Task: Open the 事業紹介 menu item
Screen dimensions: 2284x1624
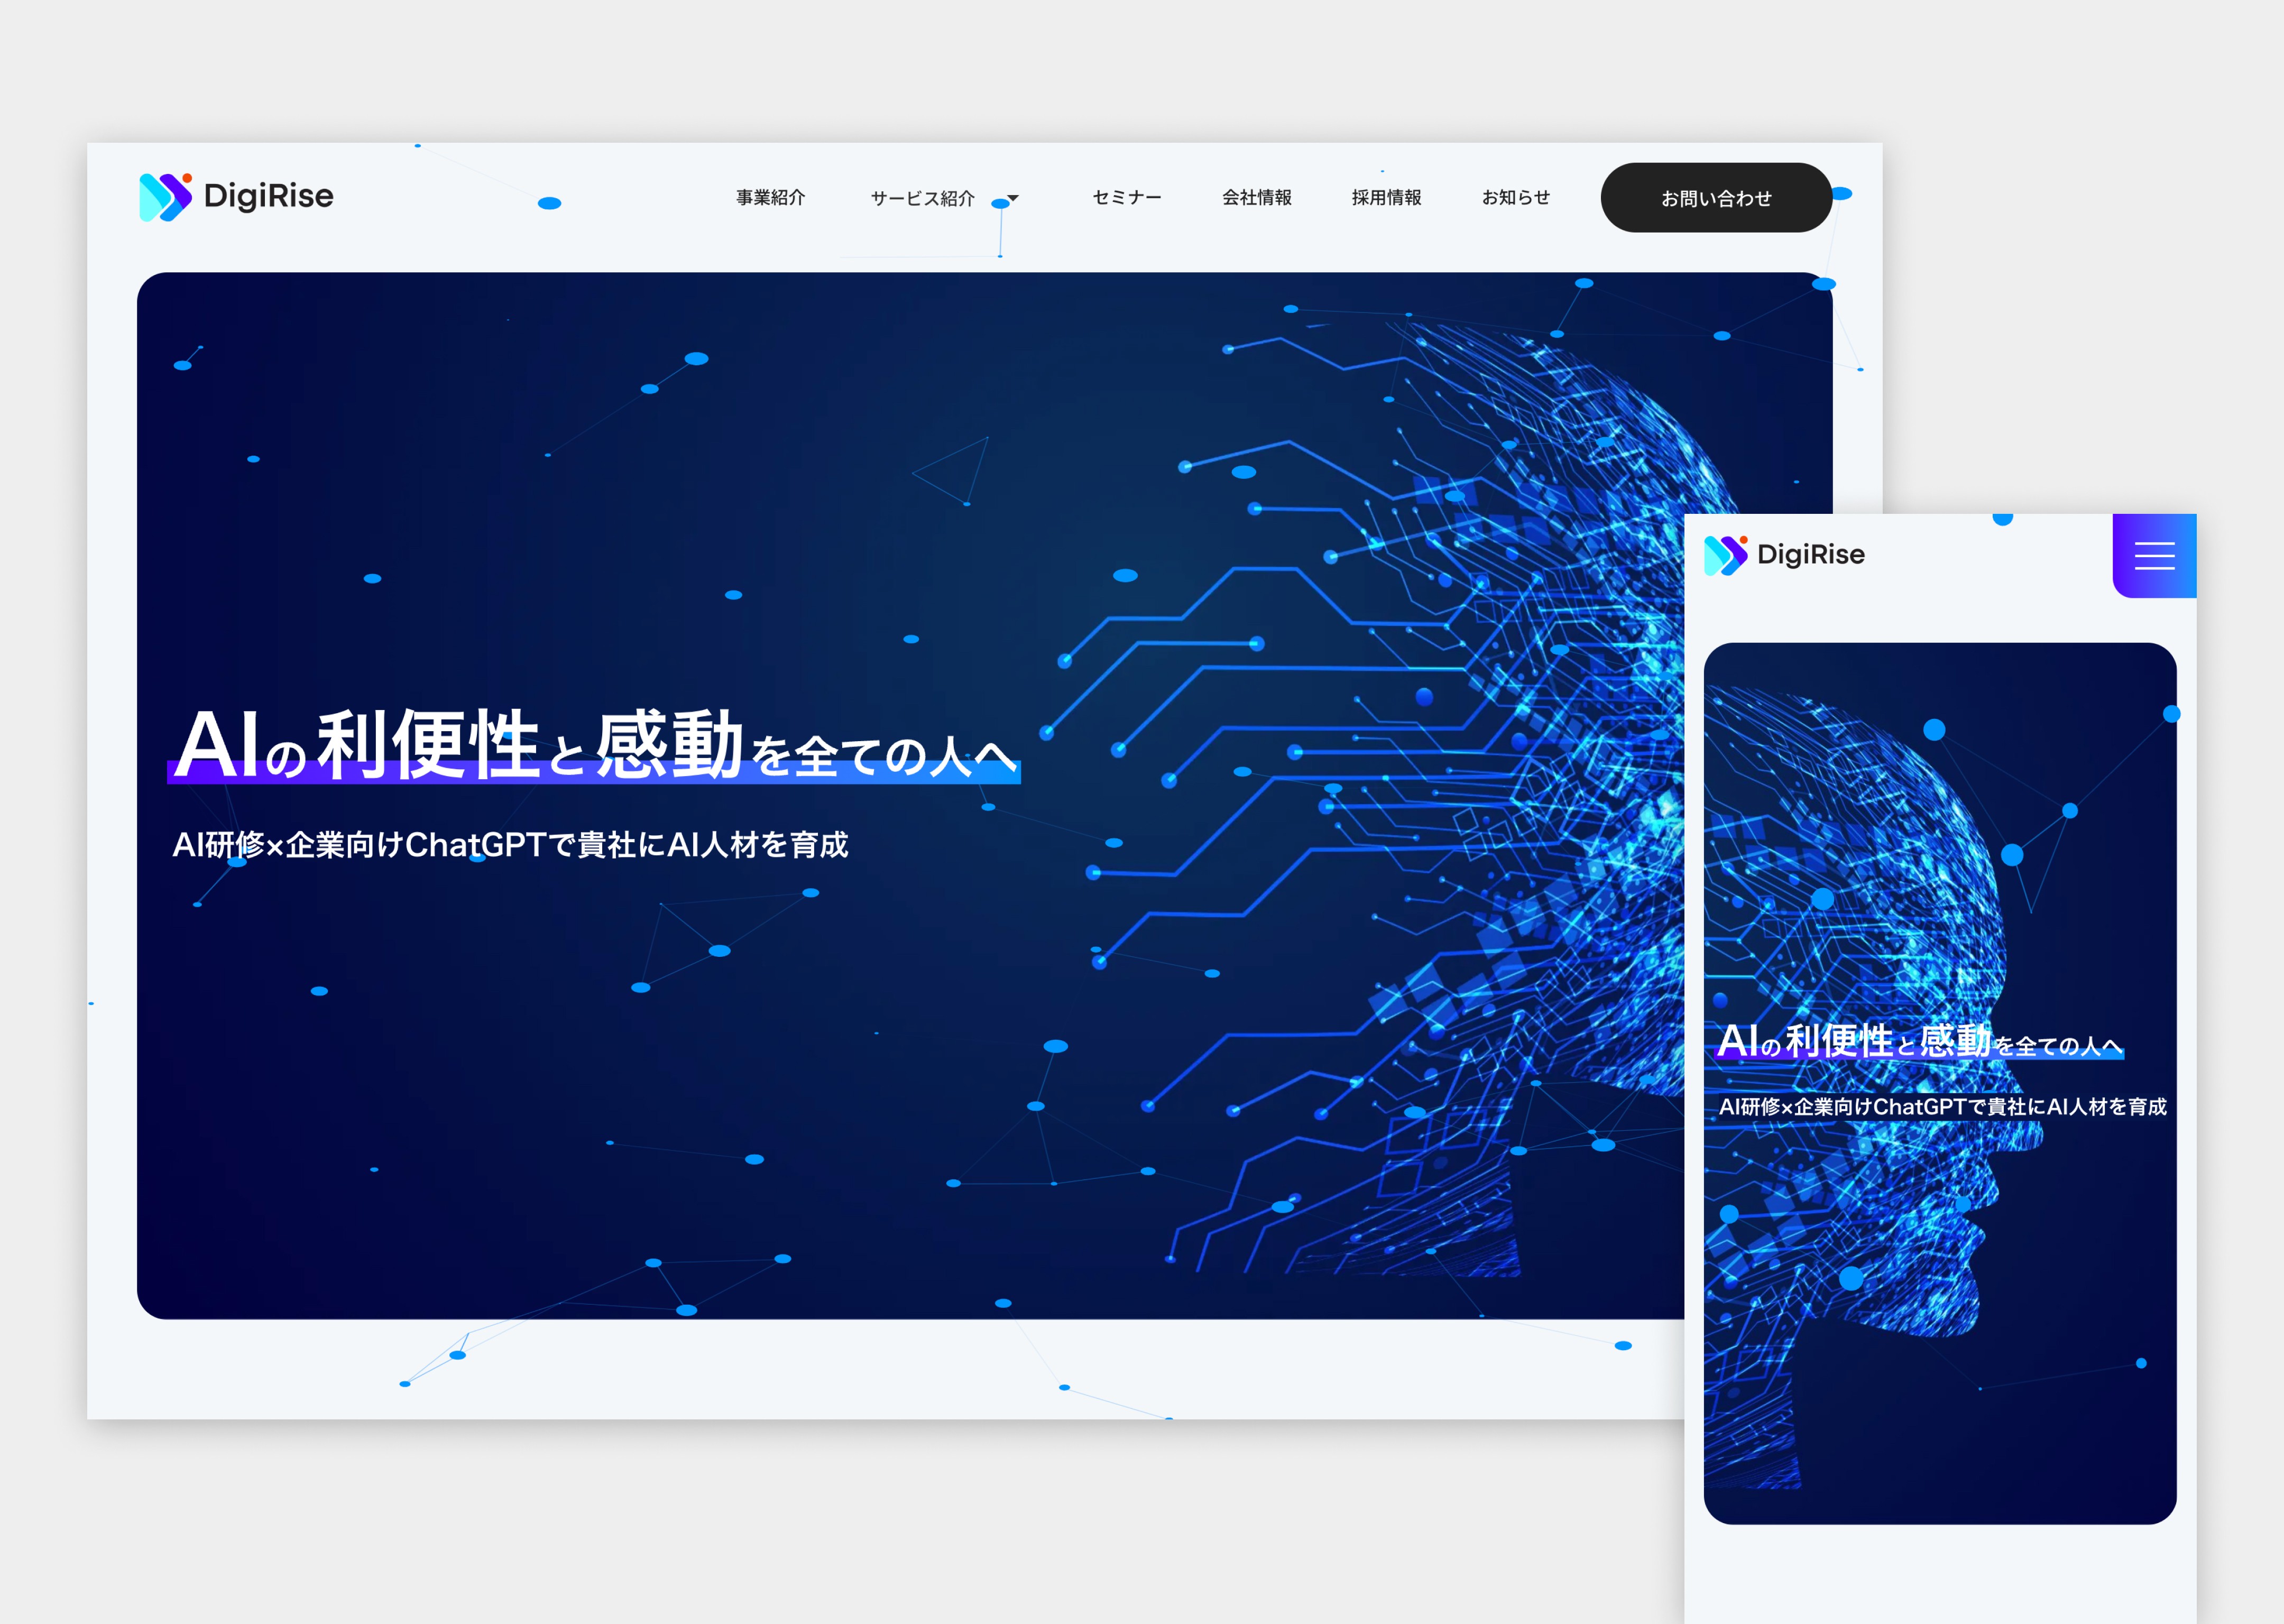Action: click(770, 198)
